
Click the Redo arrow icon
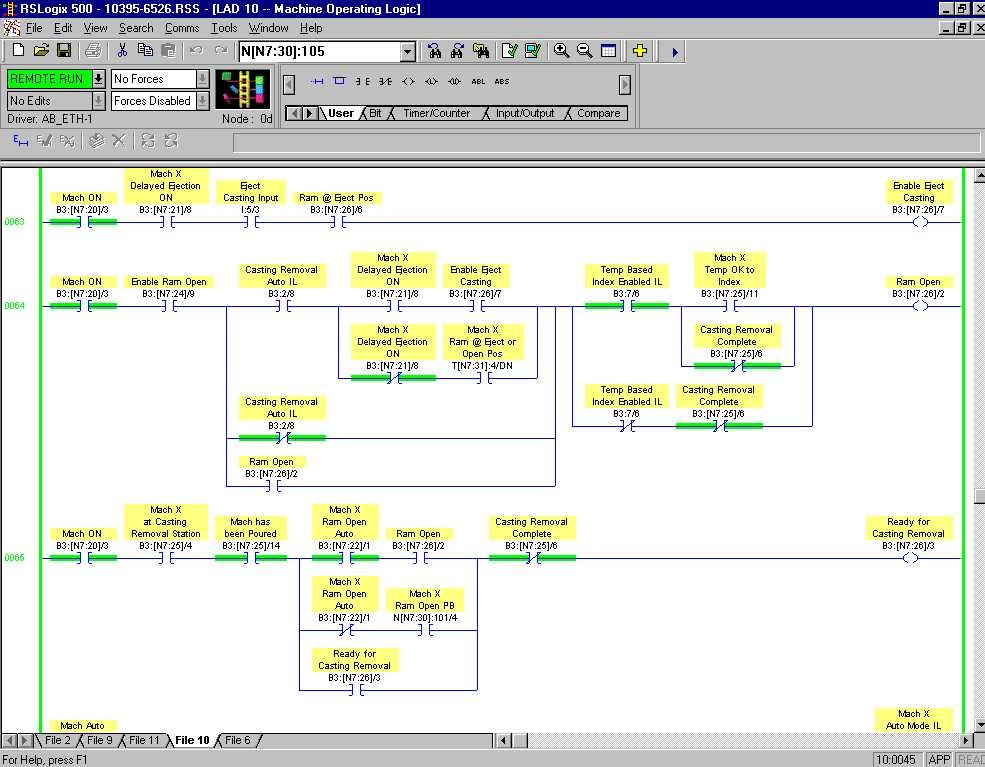[220, 51]
